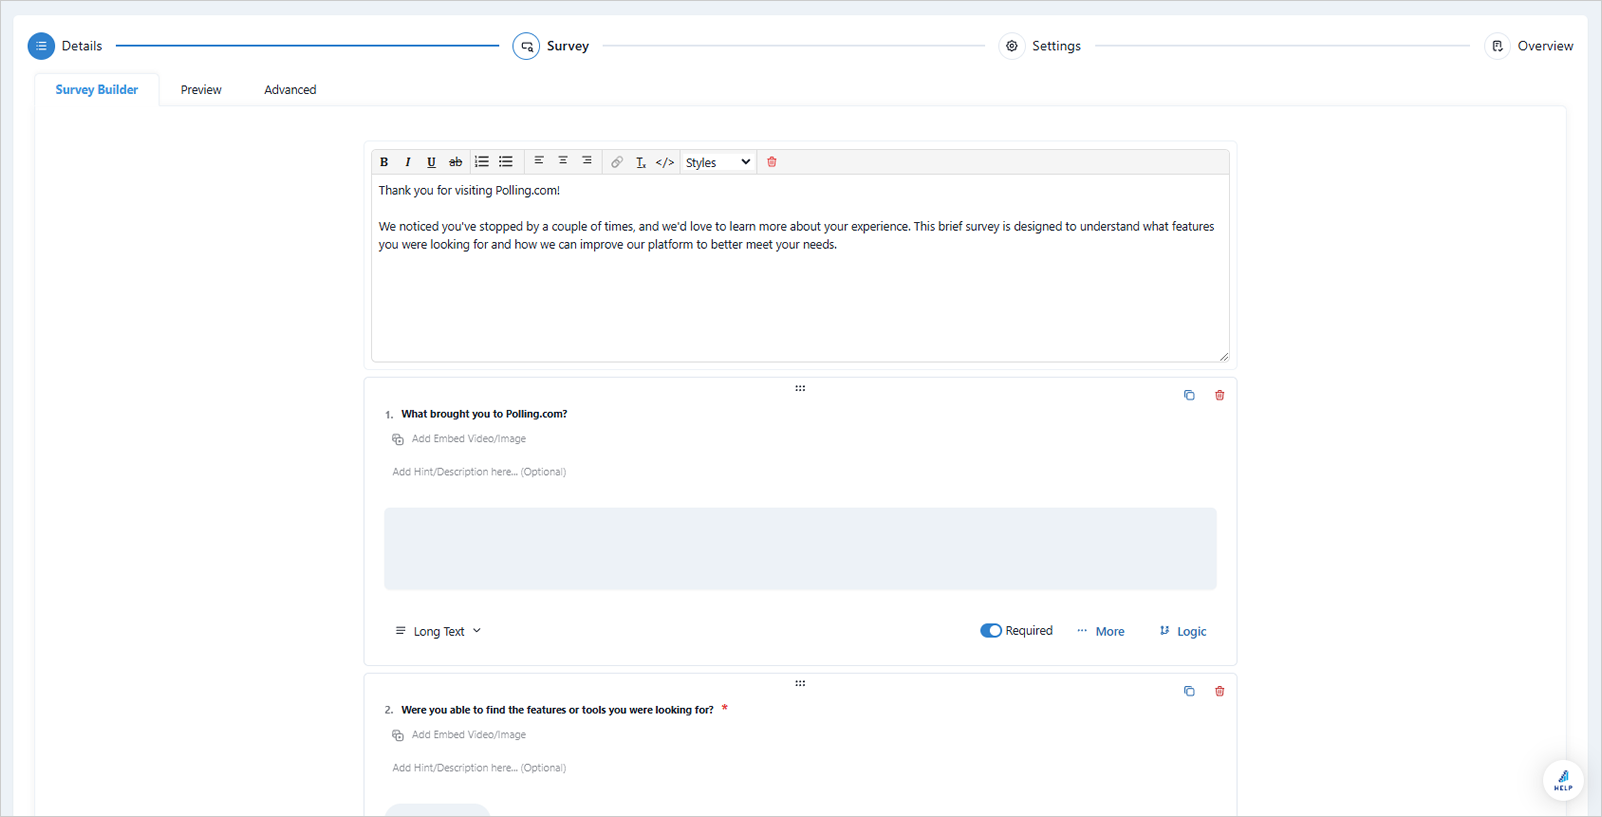Toggle underline formatting in the editor

432,162
